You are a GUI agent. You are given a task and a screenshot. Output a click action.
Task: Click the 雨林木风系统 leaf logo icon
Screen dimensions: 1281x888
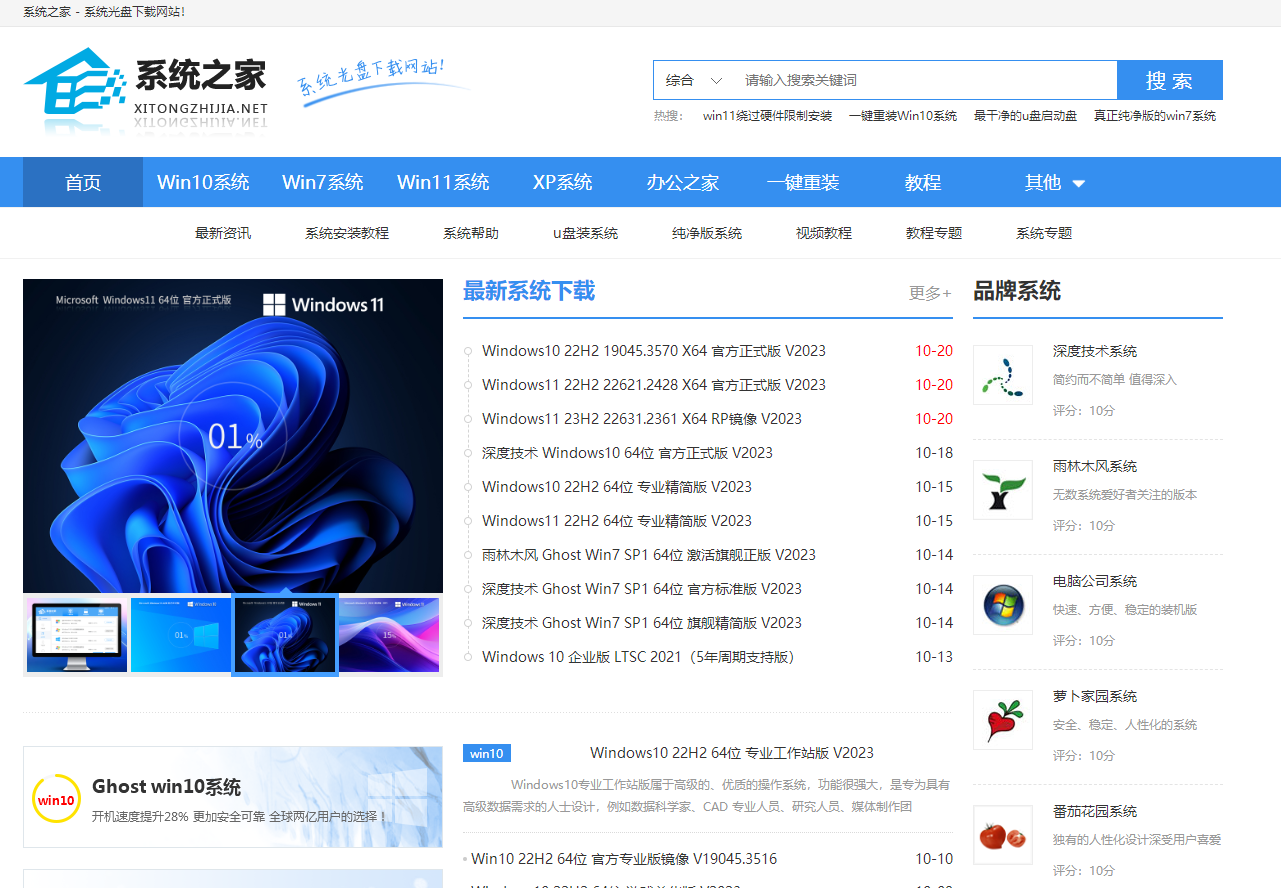tap(1002, 489)
